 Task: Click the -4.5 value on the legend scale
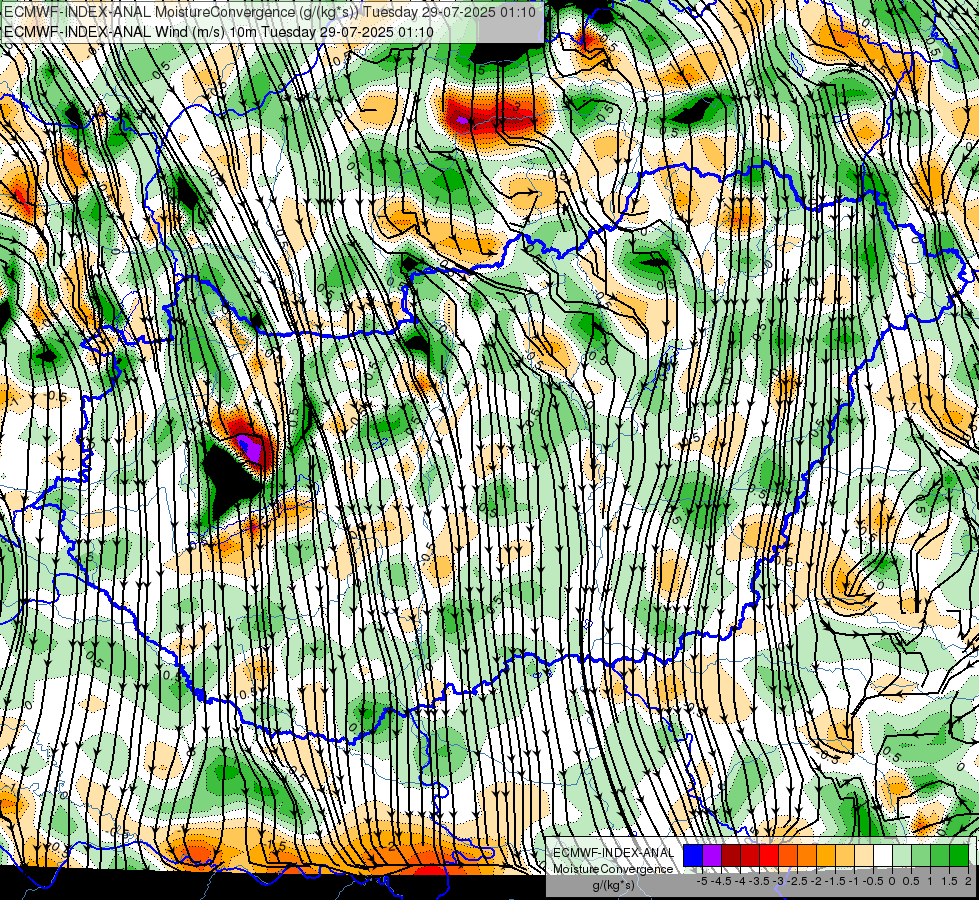click(x=721, y=881)
